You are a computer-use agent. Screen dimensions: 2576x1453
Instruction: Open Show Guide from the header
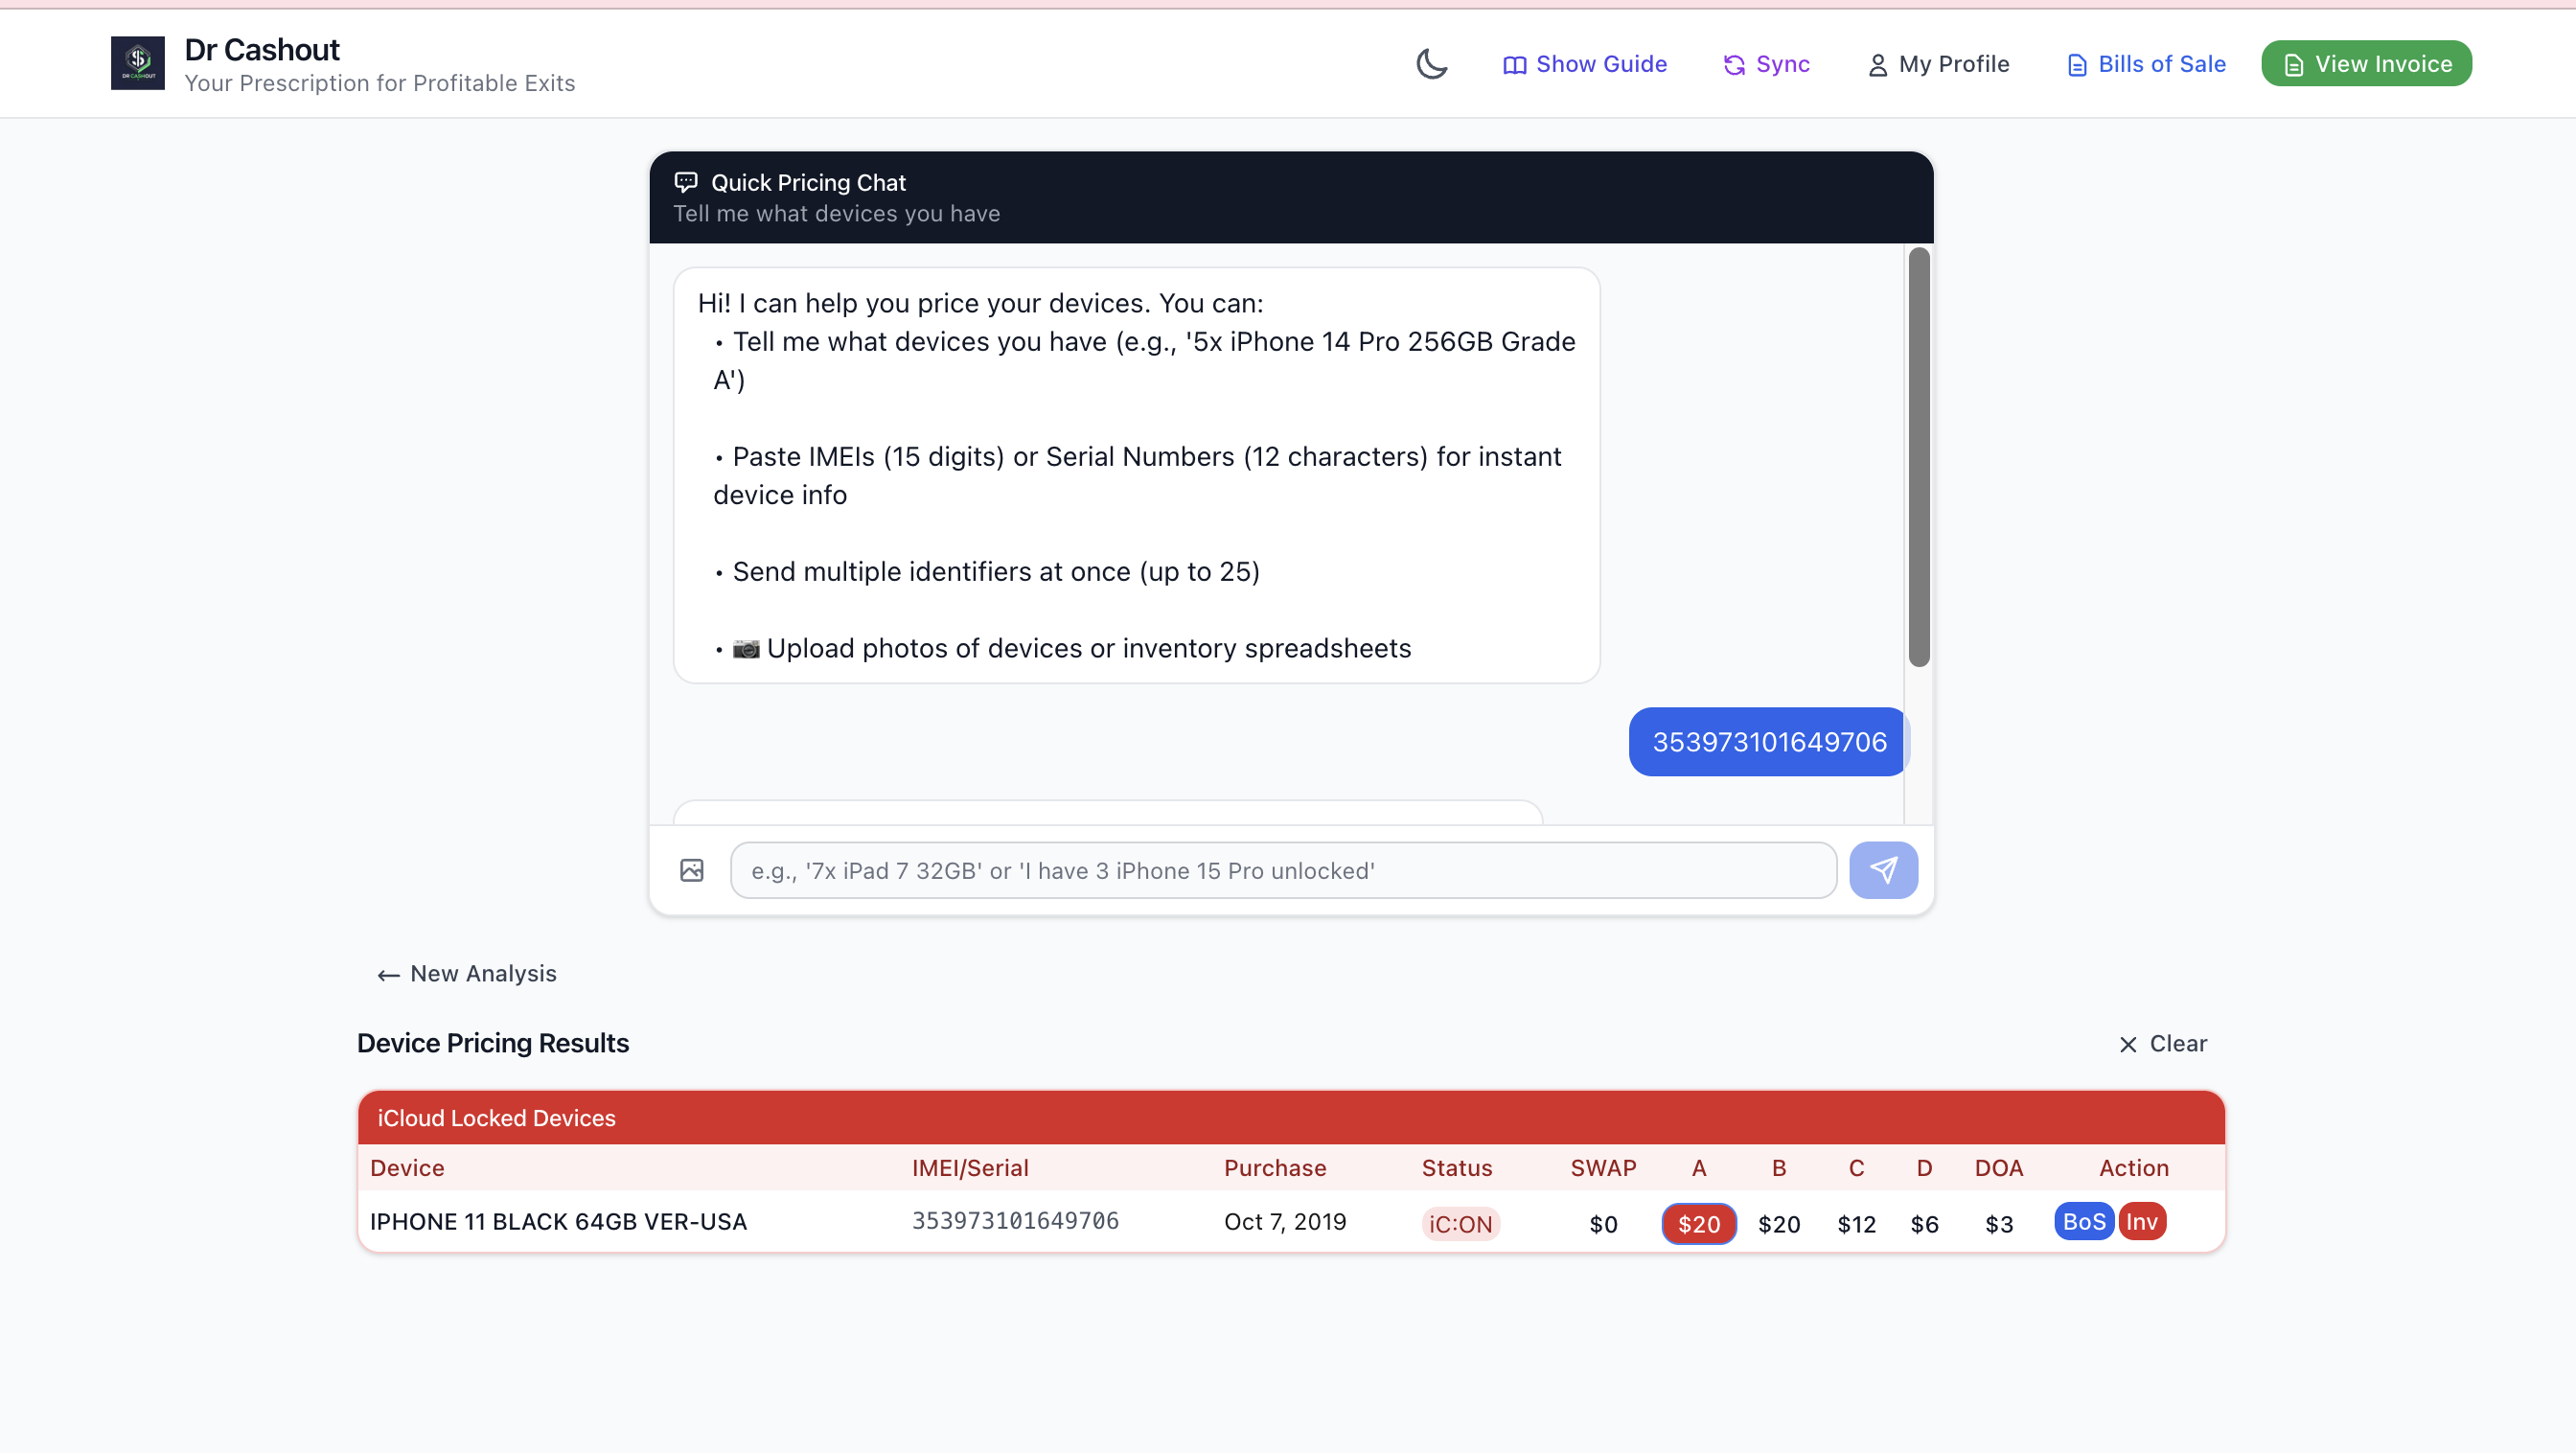(x=1585, y=64)
